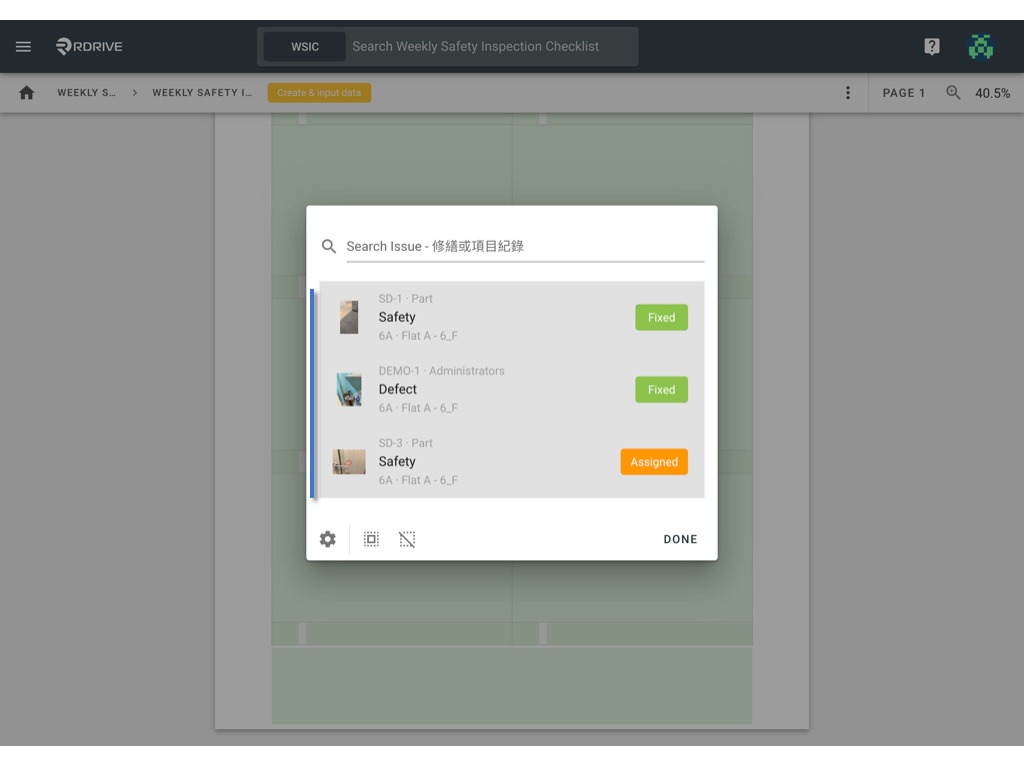Focus the Search Weekly Safety Inspection Checklist field
The width and height of the screenshot is (1024, 768).
(x=491, y=46)
